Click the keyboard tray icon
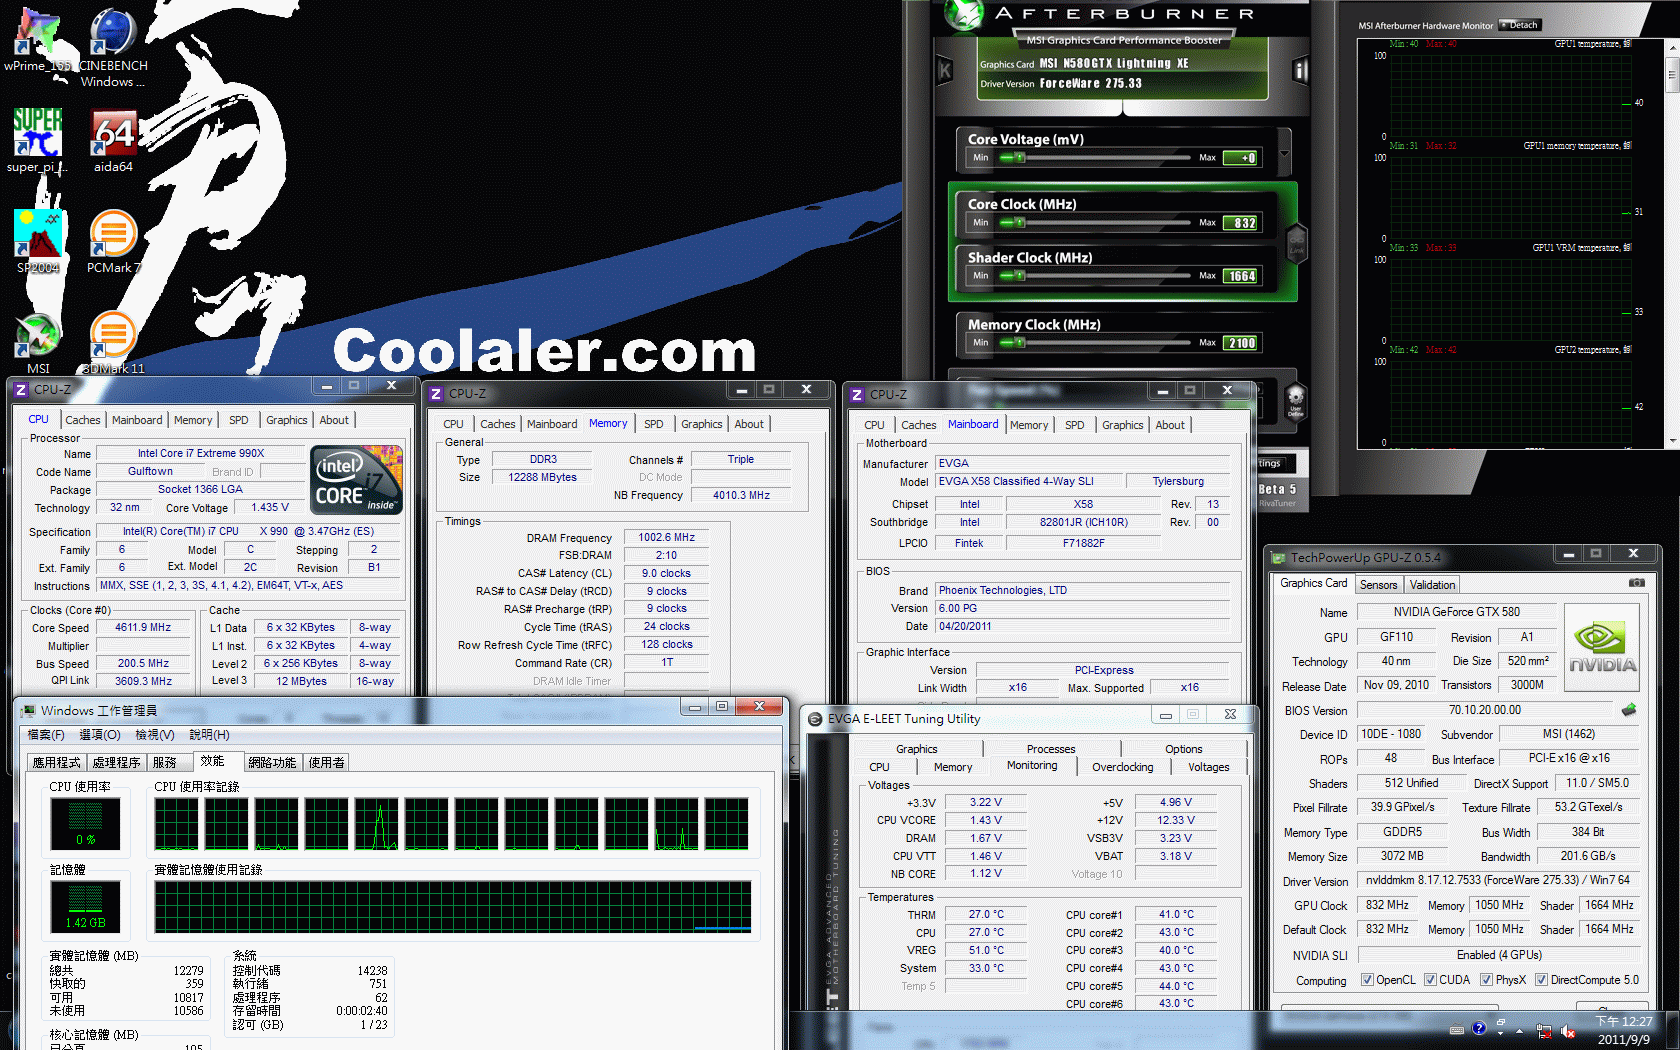The height and width of the screenshot is (1050, 1680). (x=1456, y=1029)
